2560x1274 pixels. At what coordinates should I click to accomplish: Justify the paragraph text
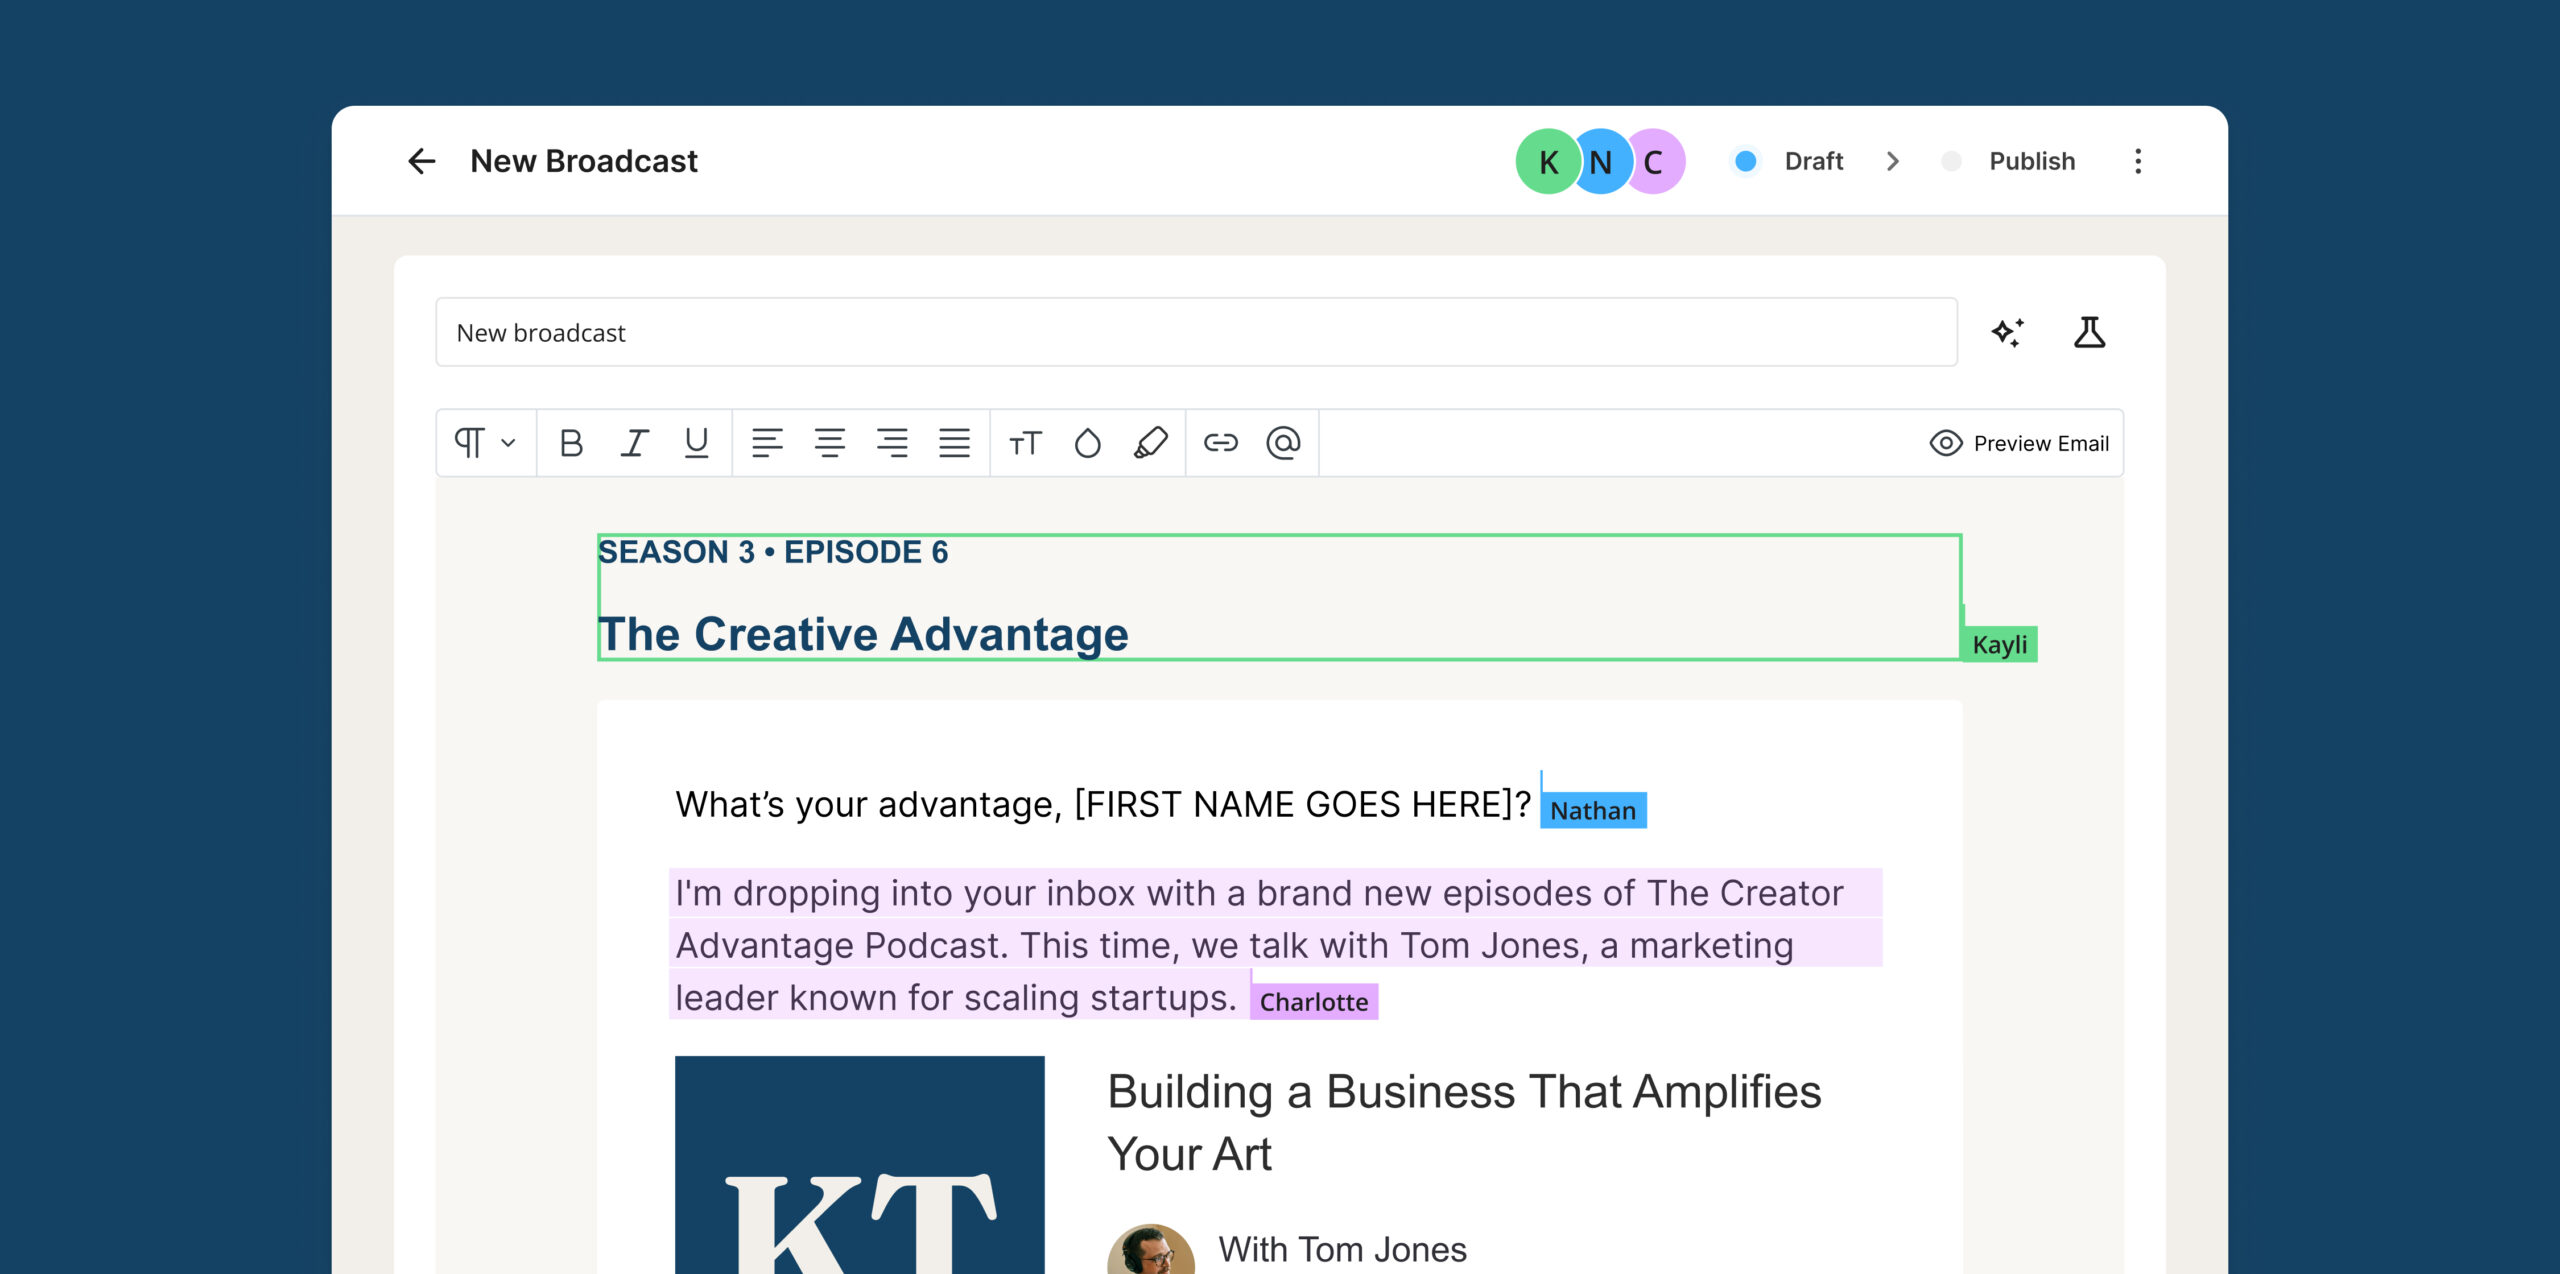point(956,443)
